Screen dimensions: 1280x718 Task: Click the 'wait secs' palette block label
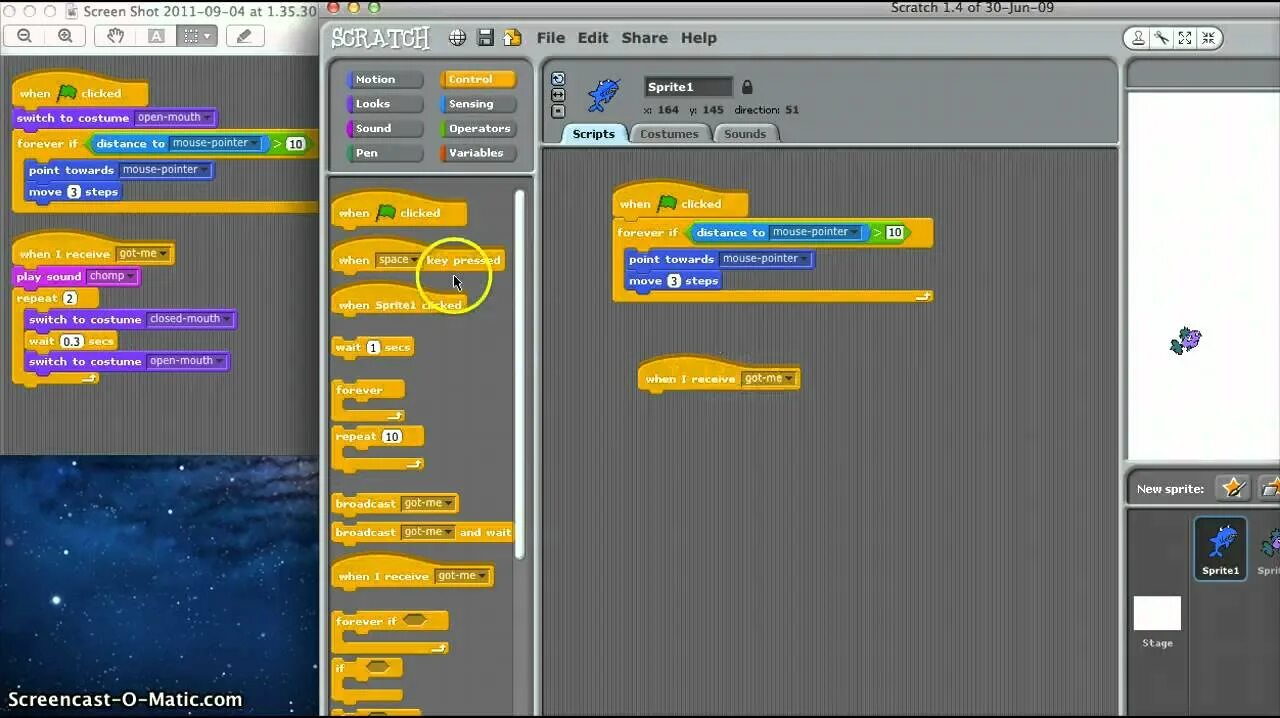tap(372, 347)
